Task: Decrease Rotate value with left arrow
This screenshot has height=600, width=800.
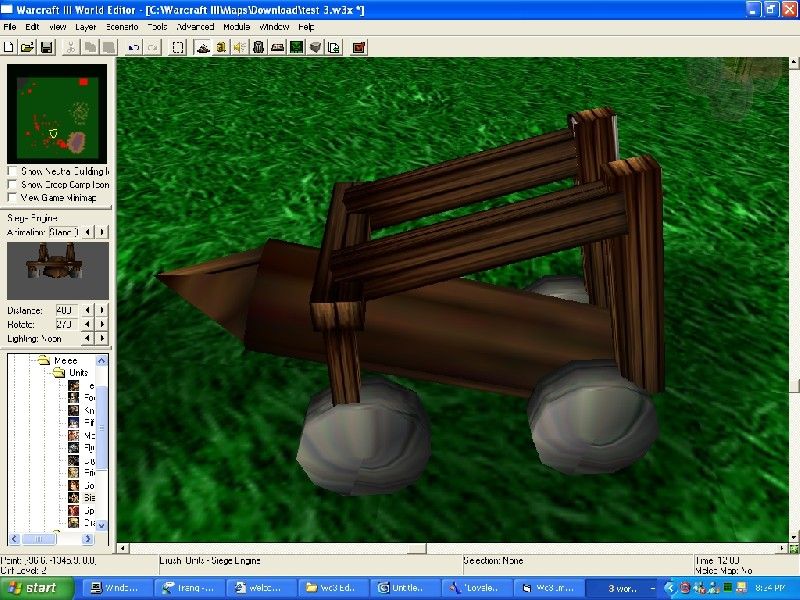Action: point(88,324)
